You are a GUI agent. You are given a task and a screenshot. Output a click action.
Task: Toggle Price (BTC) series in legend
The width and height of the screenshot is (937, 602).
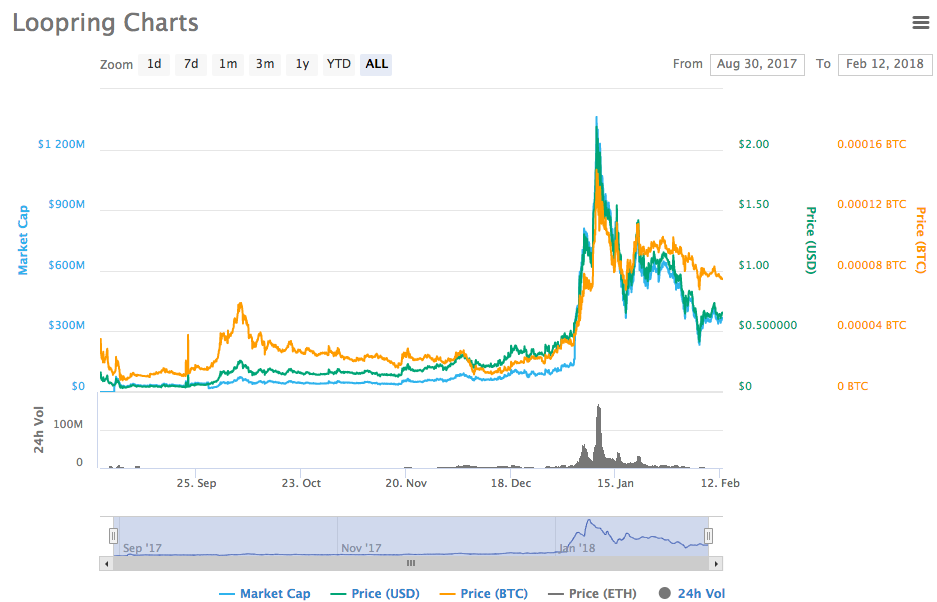[483, 594]
